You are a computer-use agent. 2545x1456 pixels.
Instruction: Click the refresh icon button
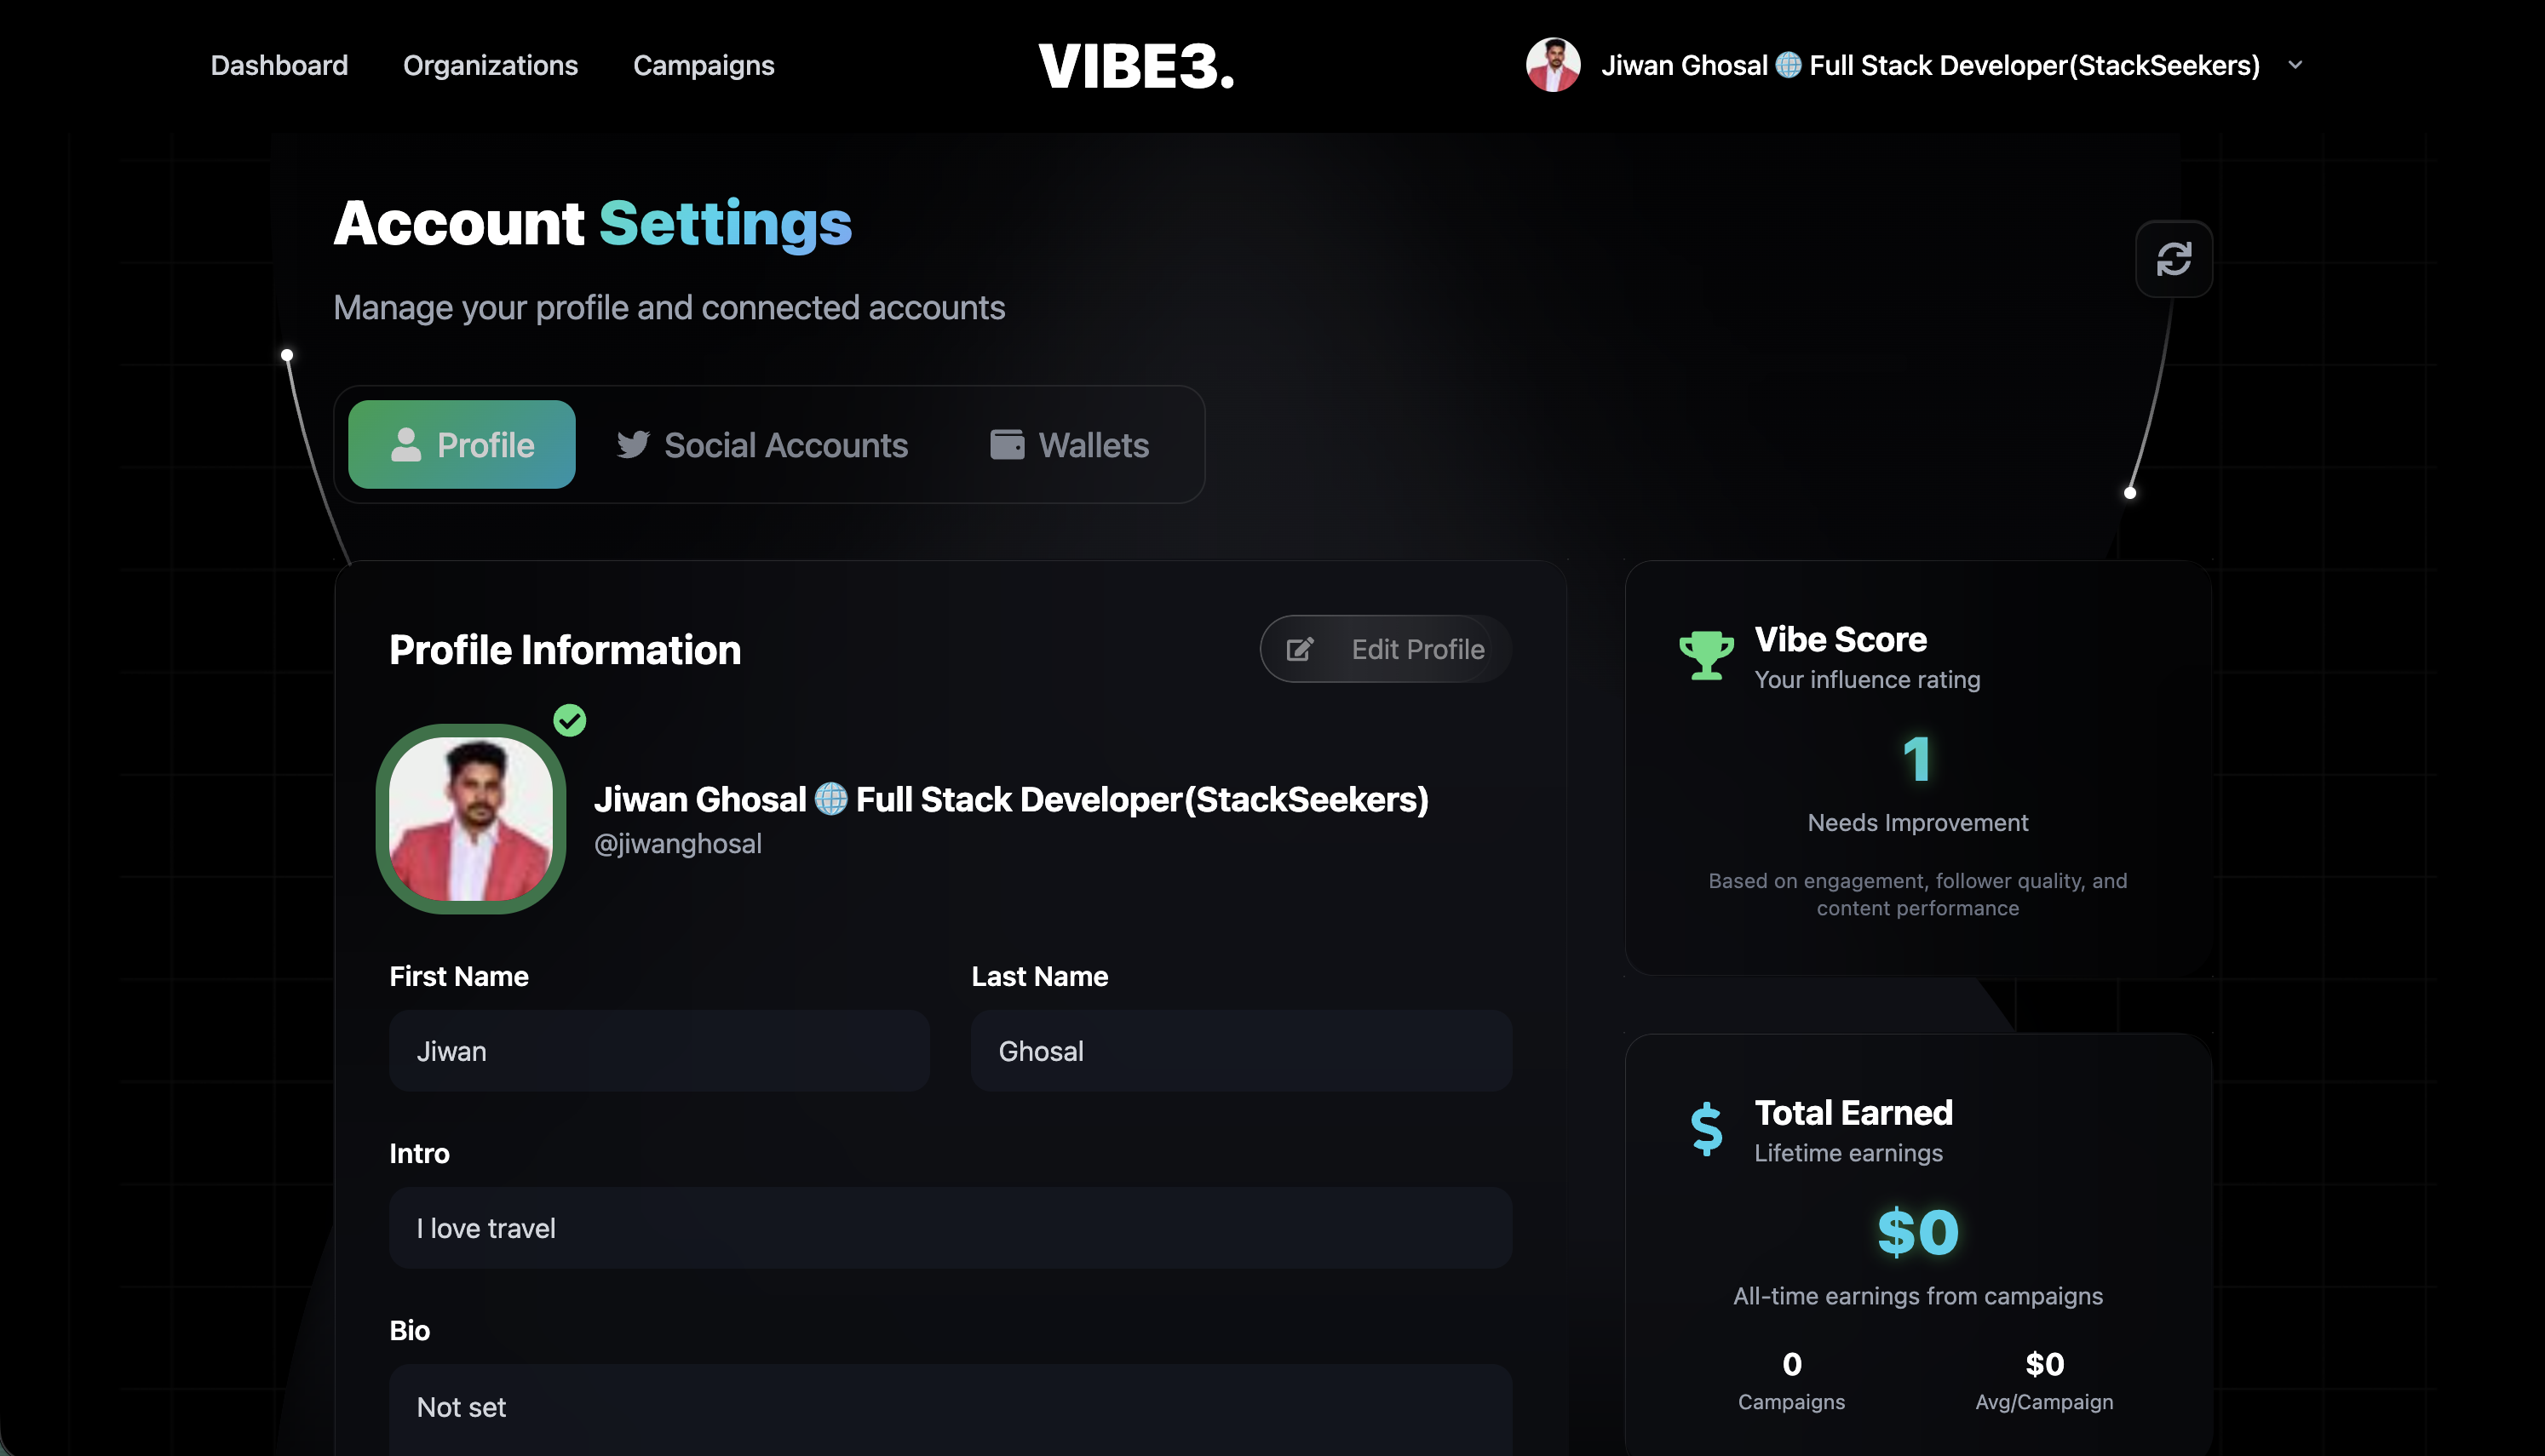click(x=2173, y=259)
